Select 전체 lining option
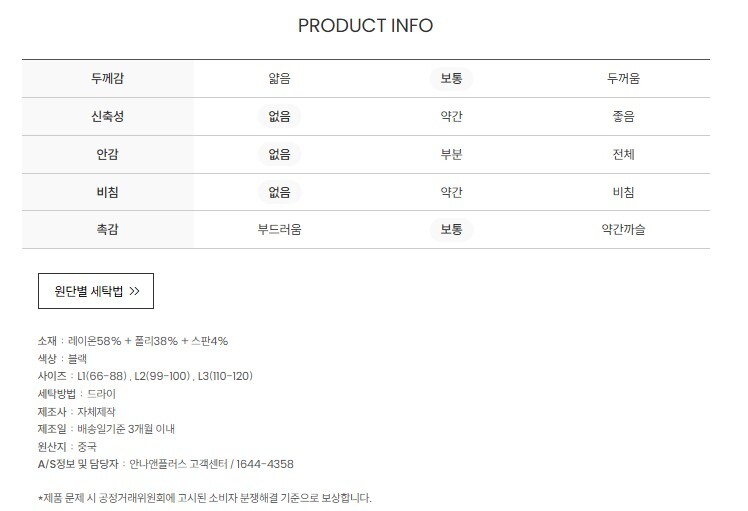 point(623,154)
